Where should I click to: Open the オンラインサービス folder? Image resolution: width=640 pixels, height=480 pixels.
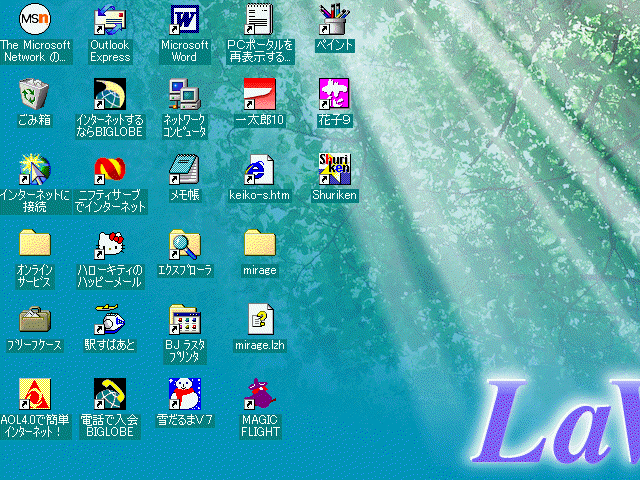(x=35, y=243)
